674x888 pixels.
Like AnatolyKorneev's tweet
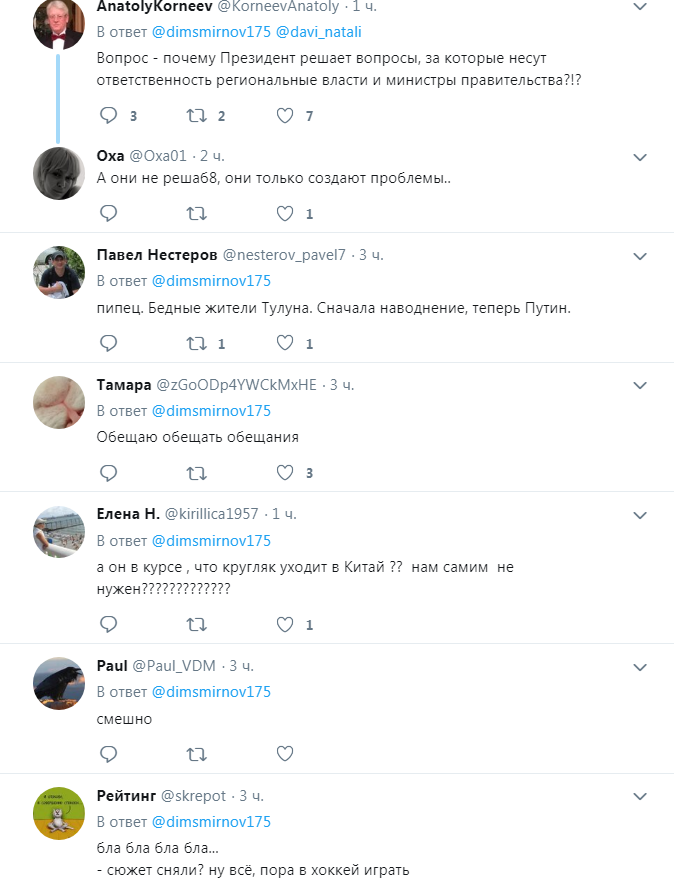285,116
